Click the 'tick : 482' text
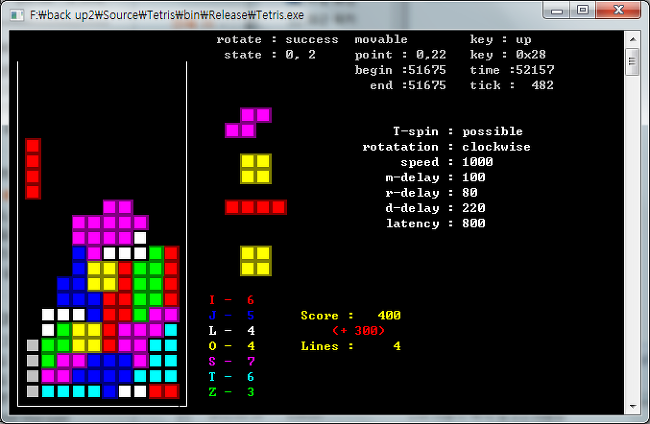The image size is (650, 424). [x=512, y=85]
